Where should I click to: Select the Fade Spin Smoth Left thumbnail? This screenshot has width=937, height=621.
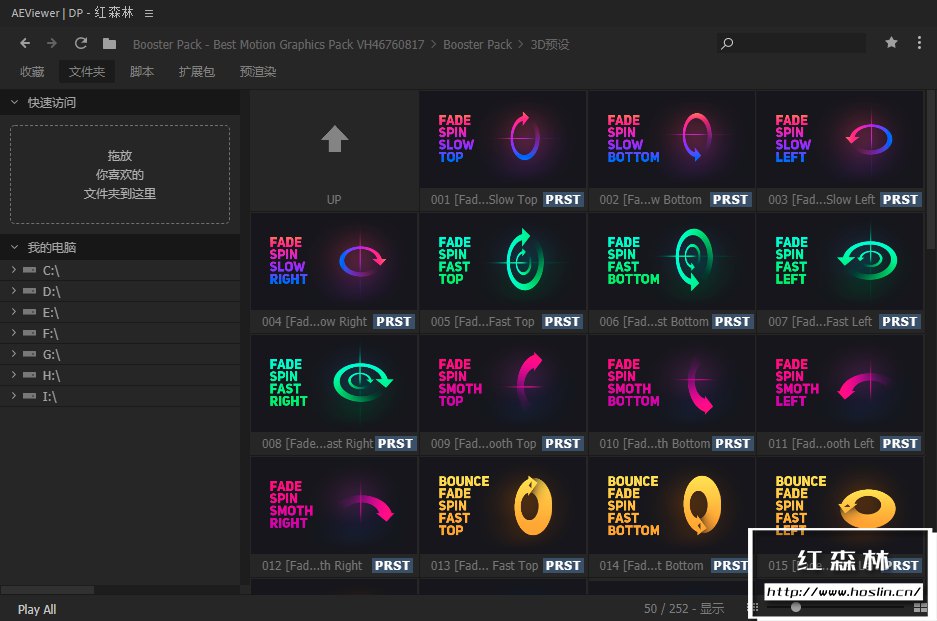coord(840,383)
